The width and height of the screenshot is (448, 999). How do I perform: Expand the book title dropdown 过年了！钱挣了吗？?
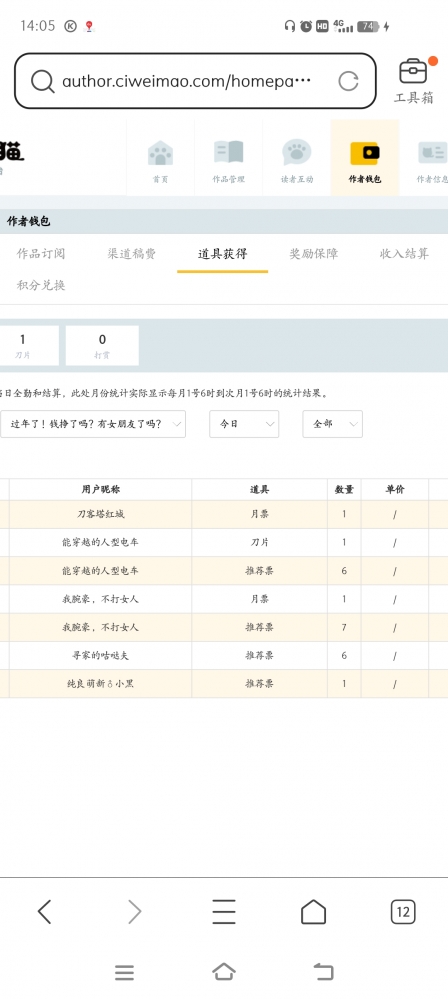[93, 424]
